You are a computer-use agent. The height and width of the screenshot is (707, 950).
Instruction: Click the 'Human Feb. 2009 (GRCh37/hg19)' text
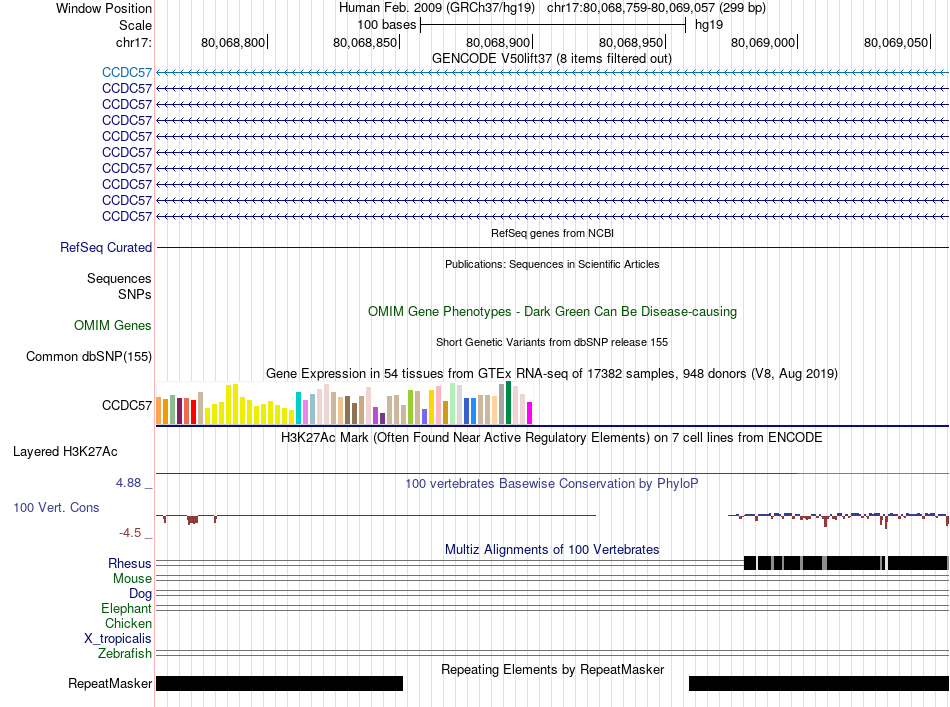[x=437, y=8]
